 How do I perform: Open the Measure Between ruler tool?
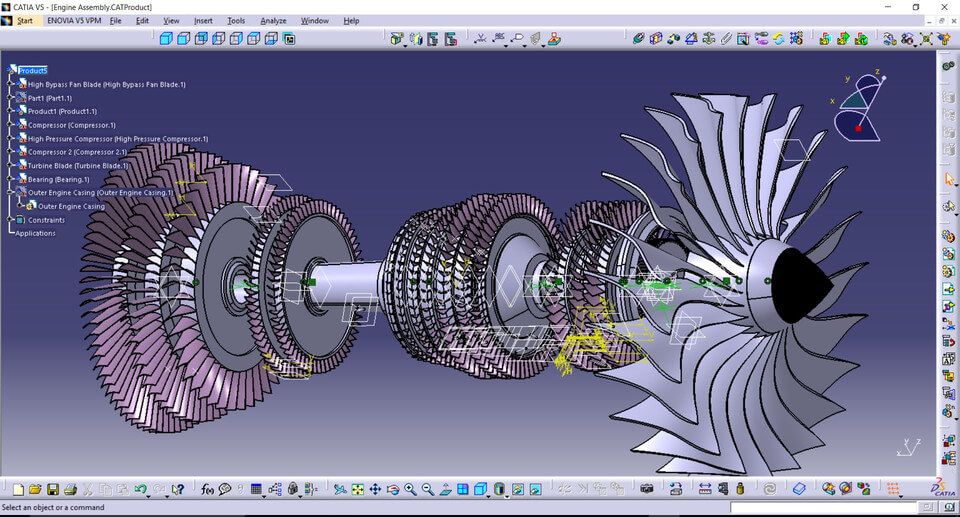coord(705,489)
